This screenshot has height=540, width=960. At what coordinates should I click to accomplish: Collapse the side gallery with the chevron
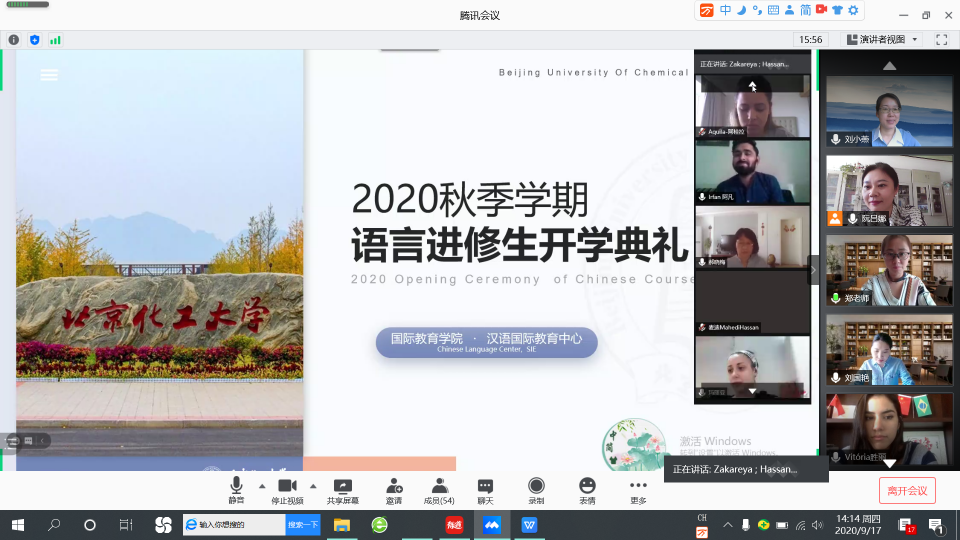pyautogui.click(x=813, y=270)
